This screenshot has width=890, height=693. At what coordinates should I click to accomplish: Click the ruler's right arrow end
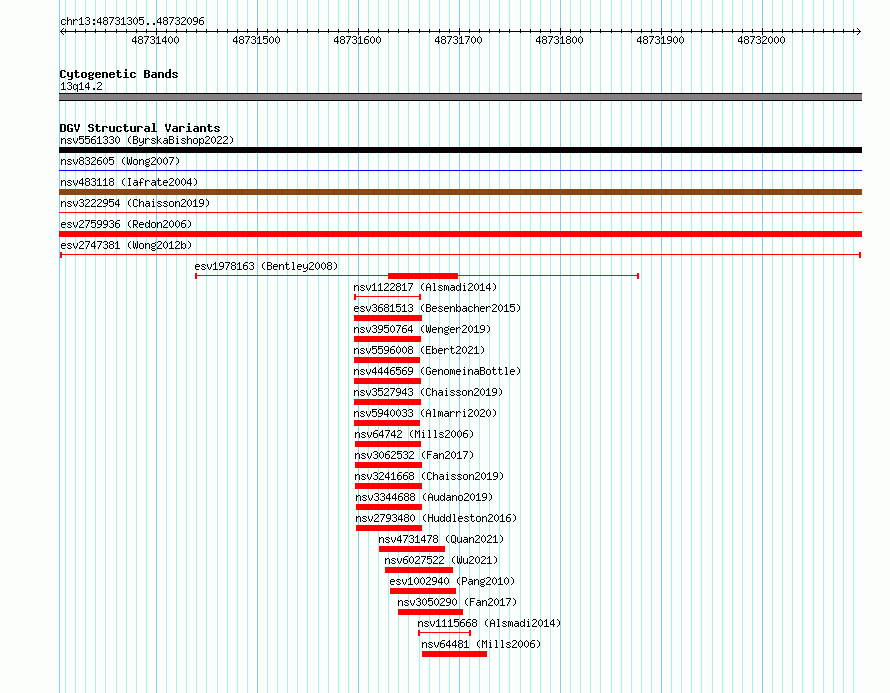(858, 31)
